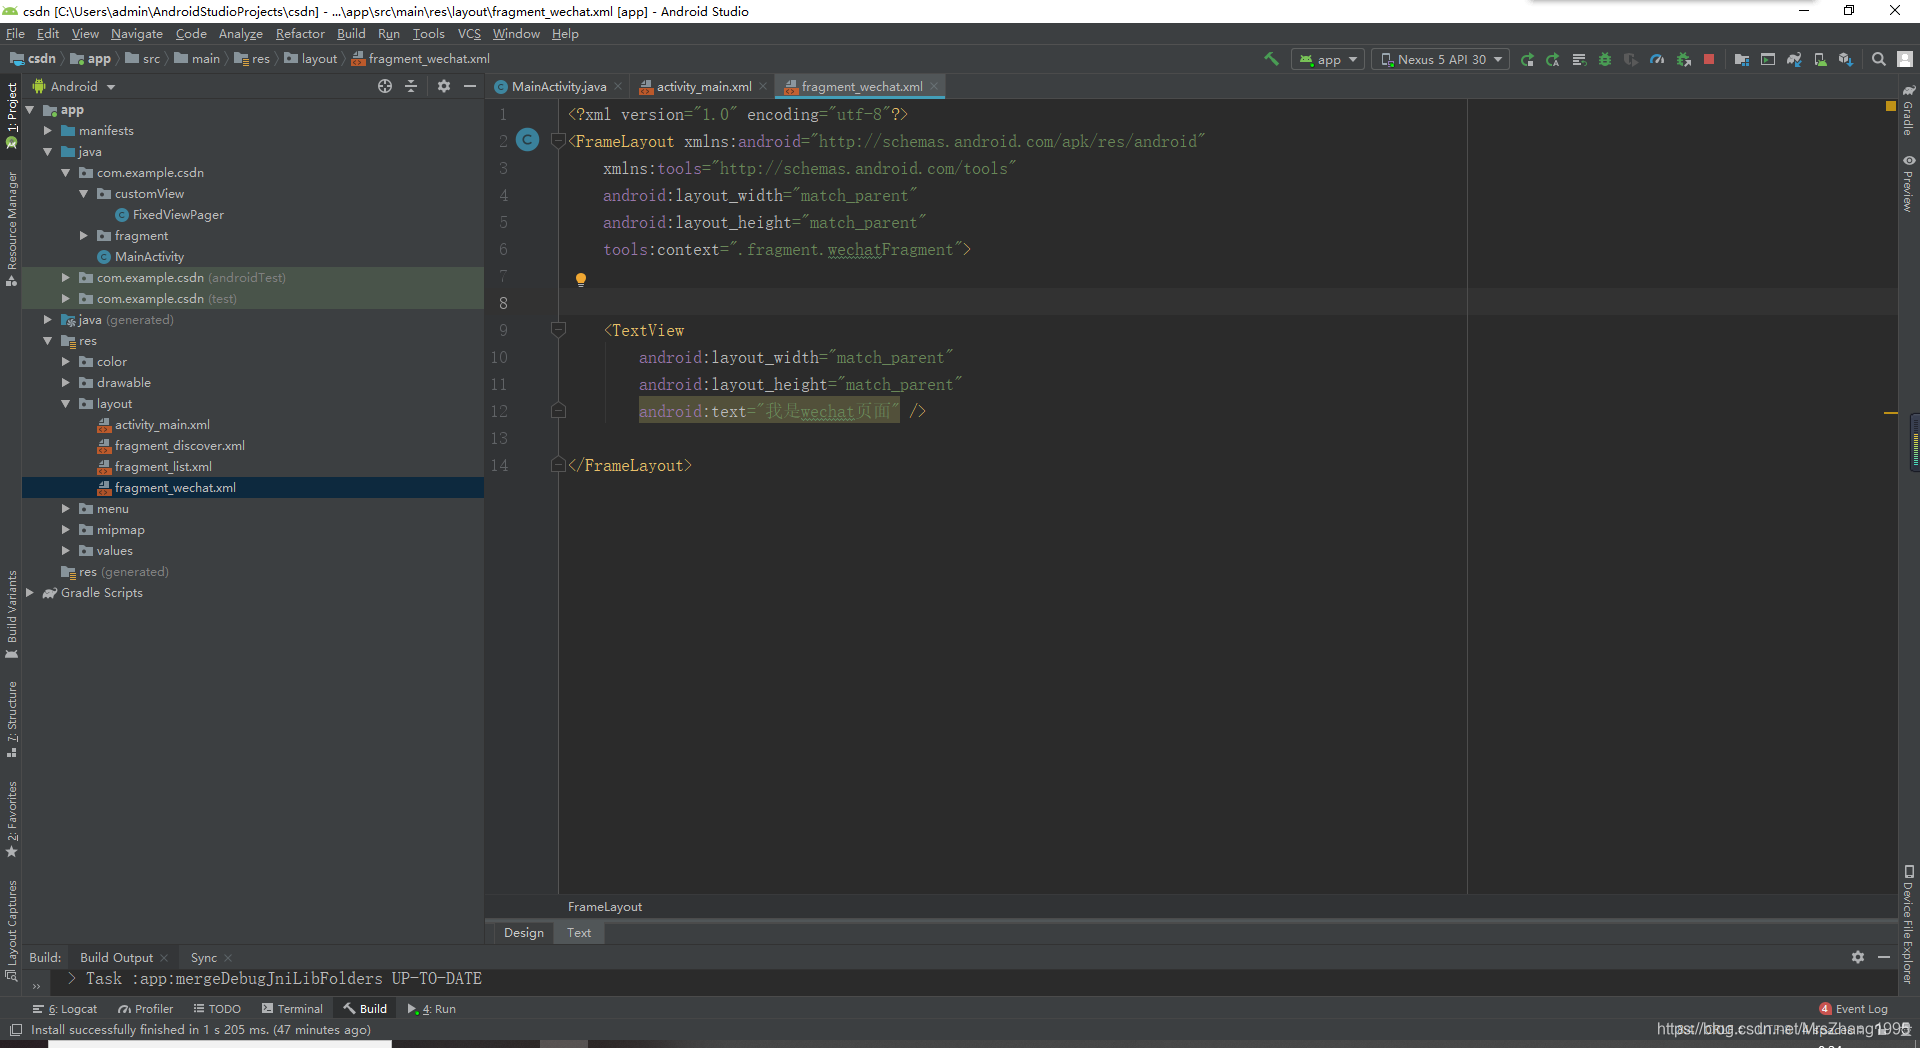Open the VCS menu
Viewport: 1920px width, 1048px height.
(x=469, y=34)
